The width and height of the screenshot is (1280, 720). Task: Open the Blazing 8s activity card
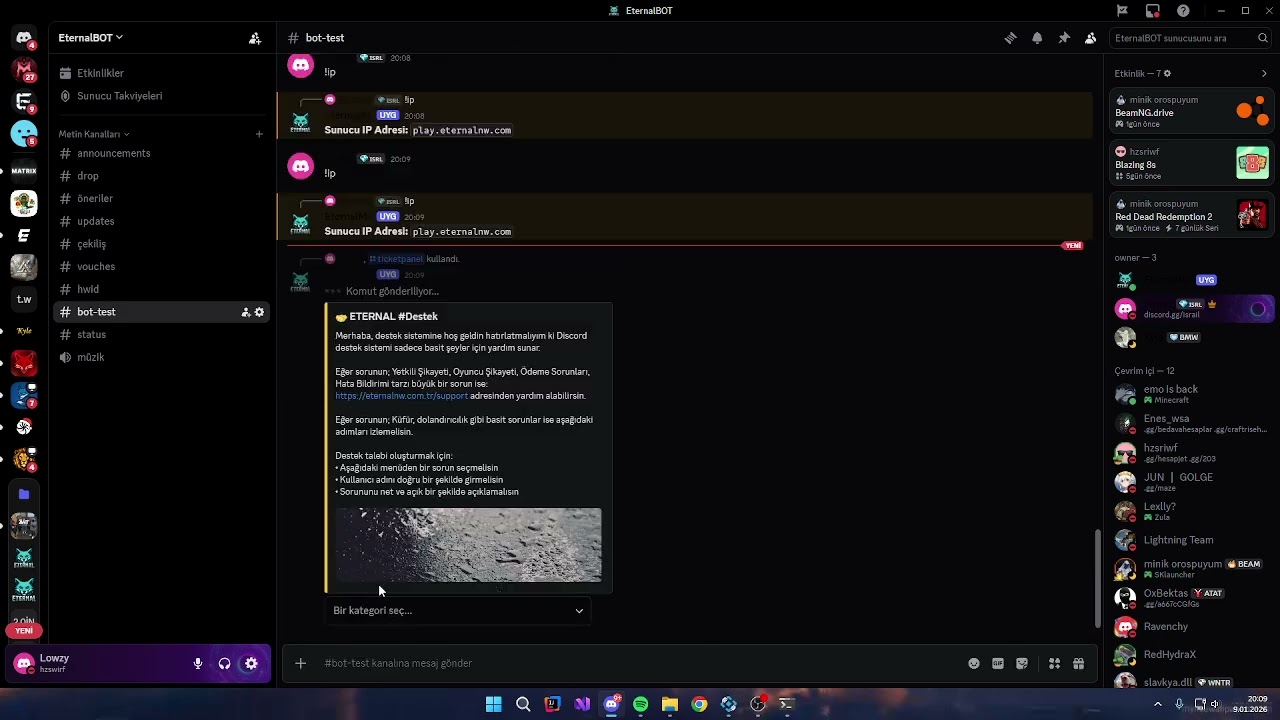[x=1192, y=164]
